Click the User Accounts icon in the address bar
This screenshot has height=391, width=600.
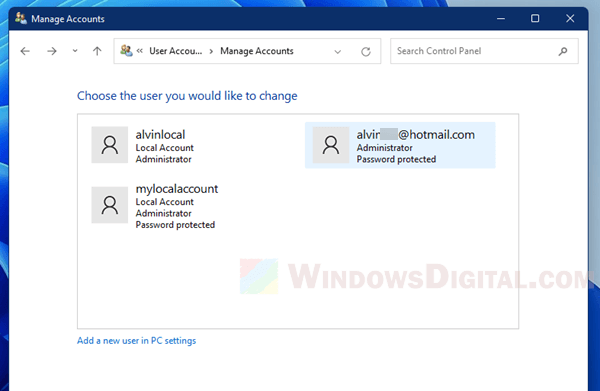126,51
